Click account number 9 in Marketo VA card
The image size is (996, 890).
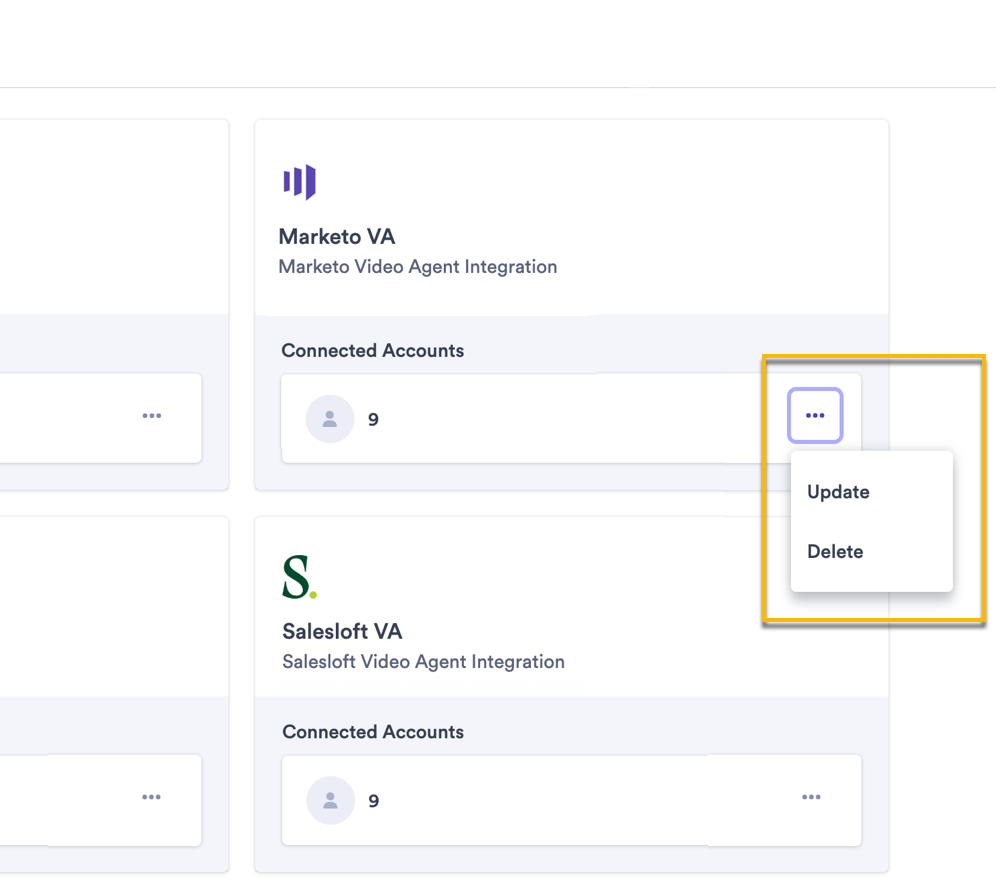pos(374,419)
